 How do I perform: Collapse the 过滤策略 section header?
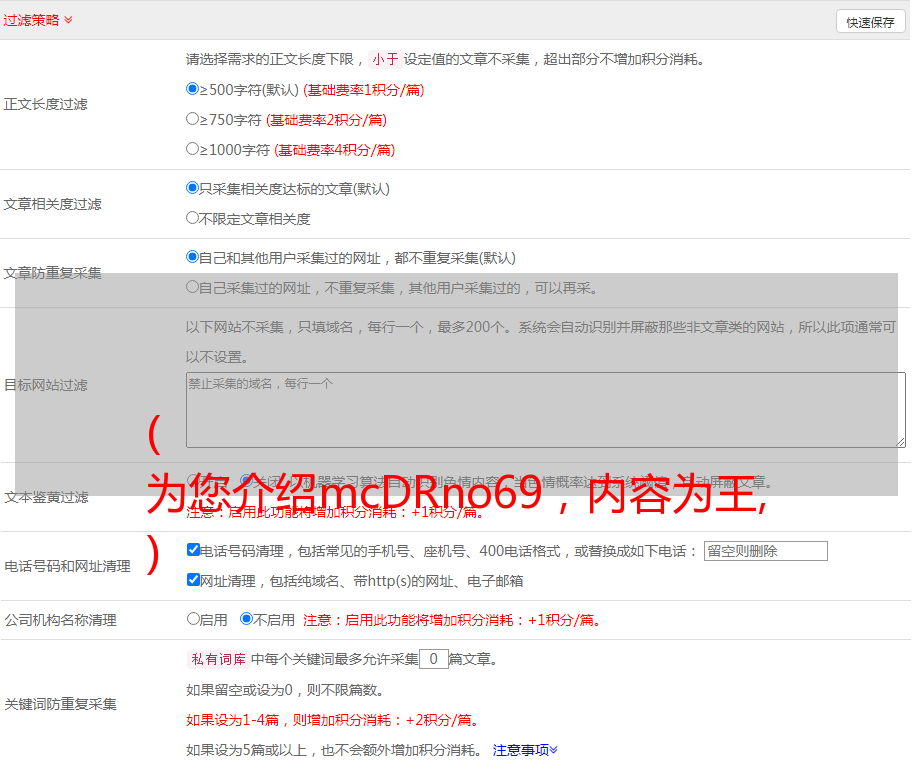(38, 20)
